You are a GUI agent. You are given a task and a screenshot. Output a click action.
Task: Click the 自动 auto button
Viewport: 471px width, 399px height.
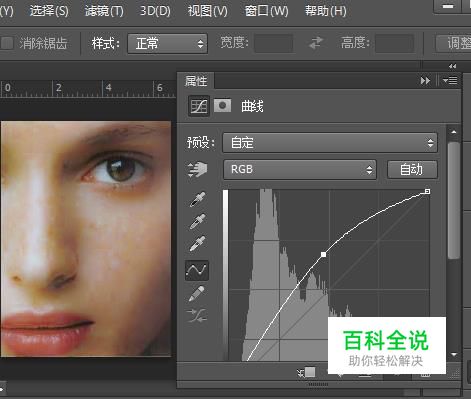(x=412, y=169)
